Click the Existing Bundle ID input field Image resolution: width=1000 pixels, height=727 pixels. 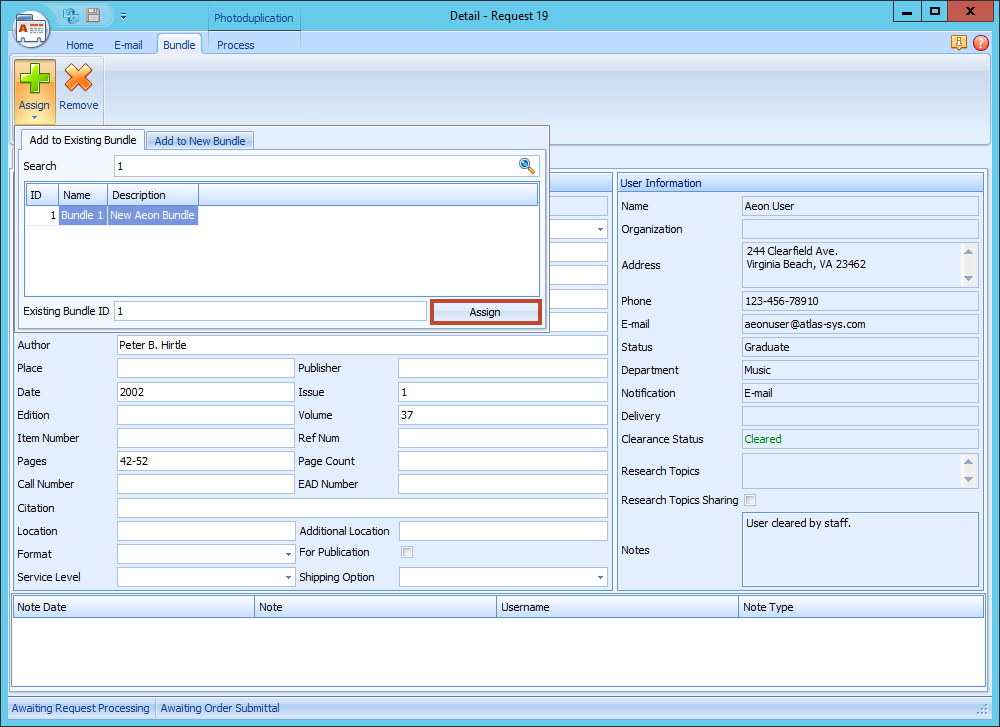[x=270, y=311]
